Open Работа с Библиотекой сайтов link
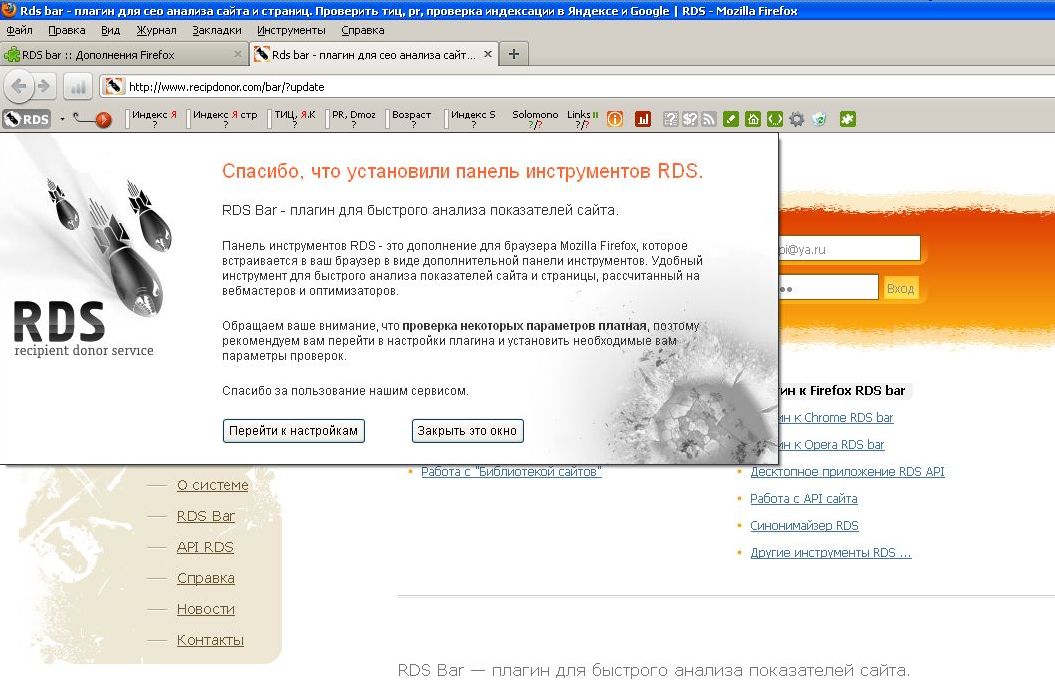The image size is (1055, 686). click(511, 471)
